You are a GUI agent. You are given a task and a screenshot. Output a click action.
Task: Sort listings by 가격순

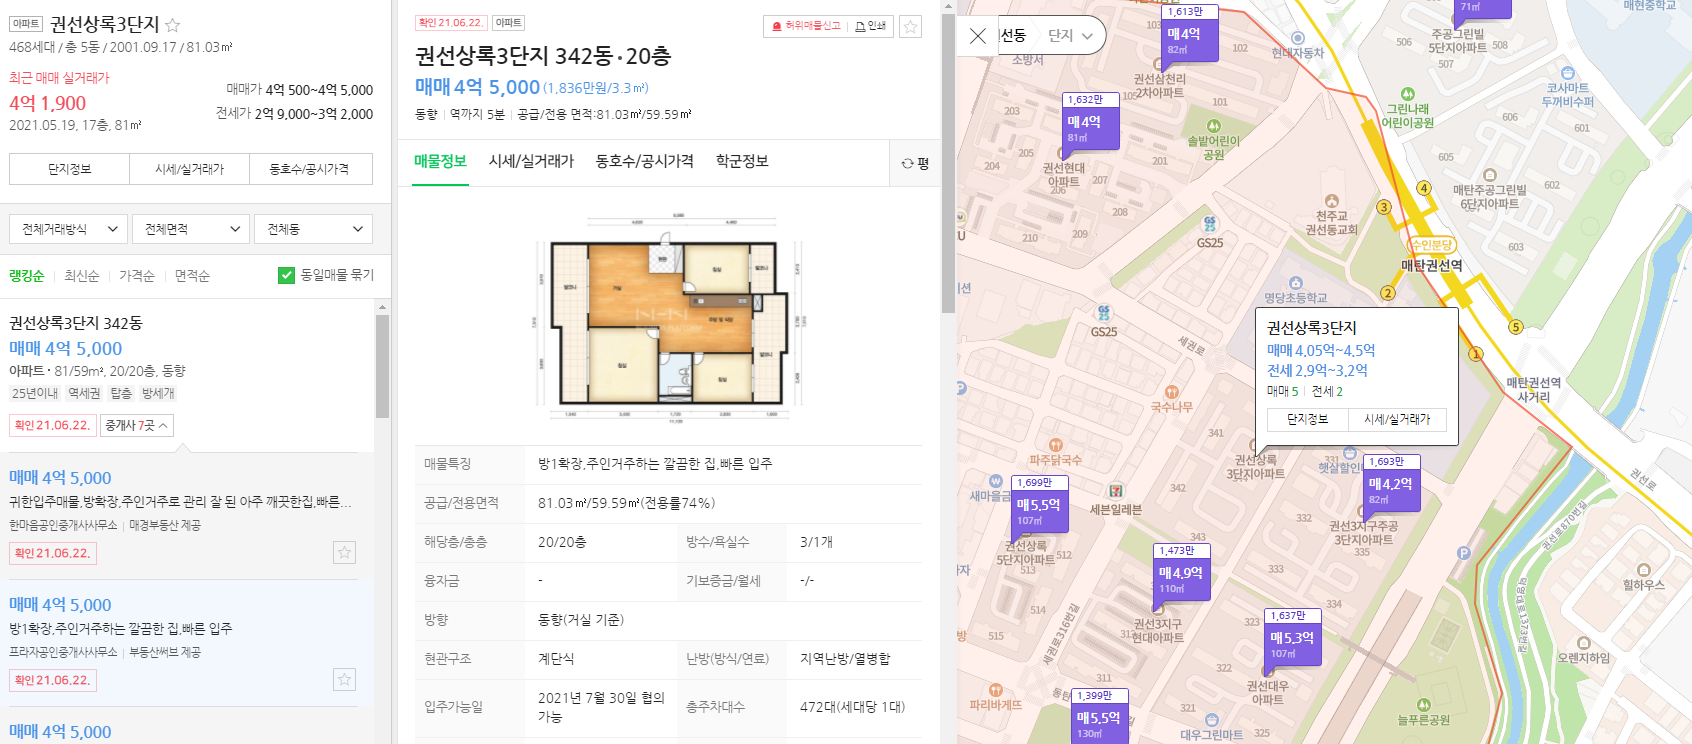coord(137,276)
